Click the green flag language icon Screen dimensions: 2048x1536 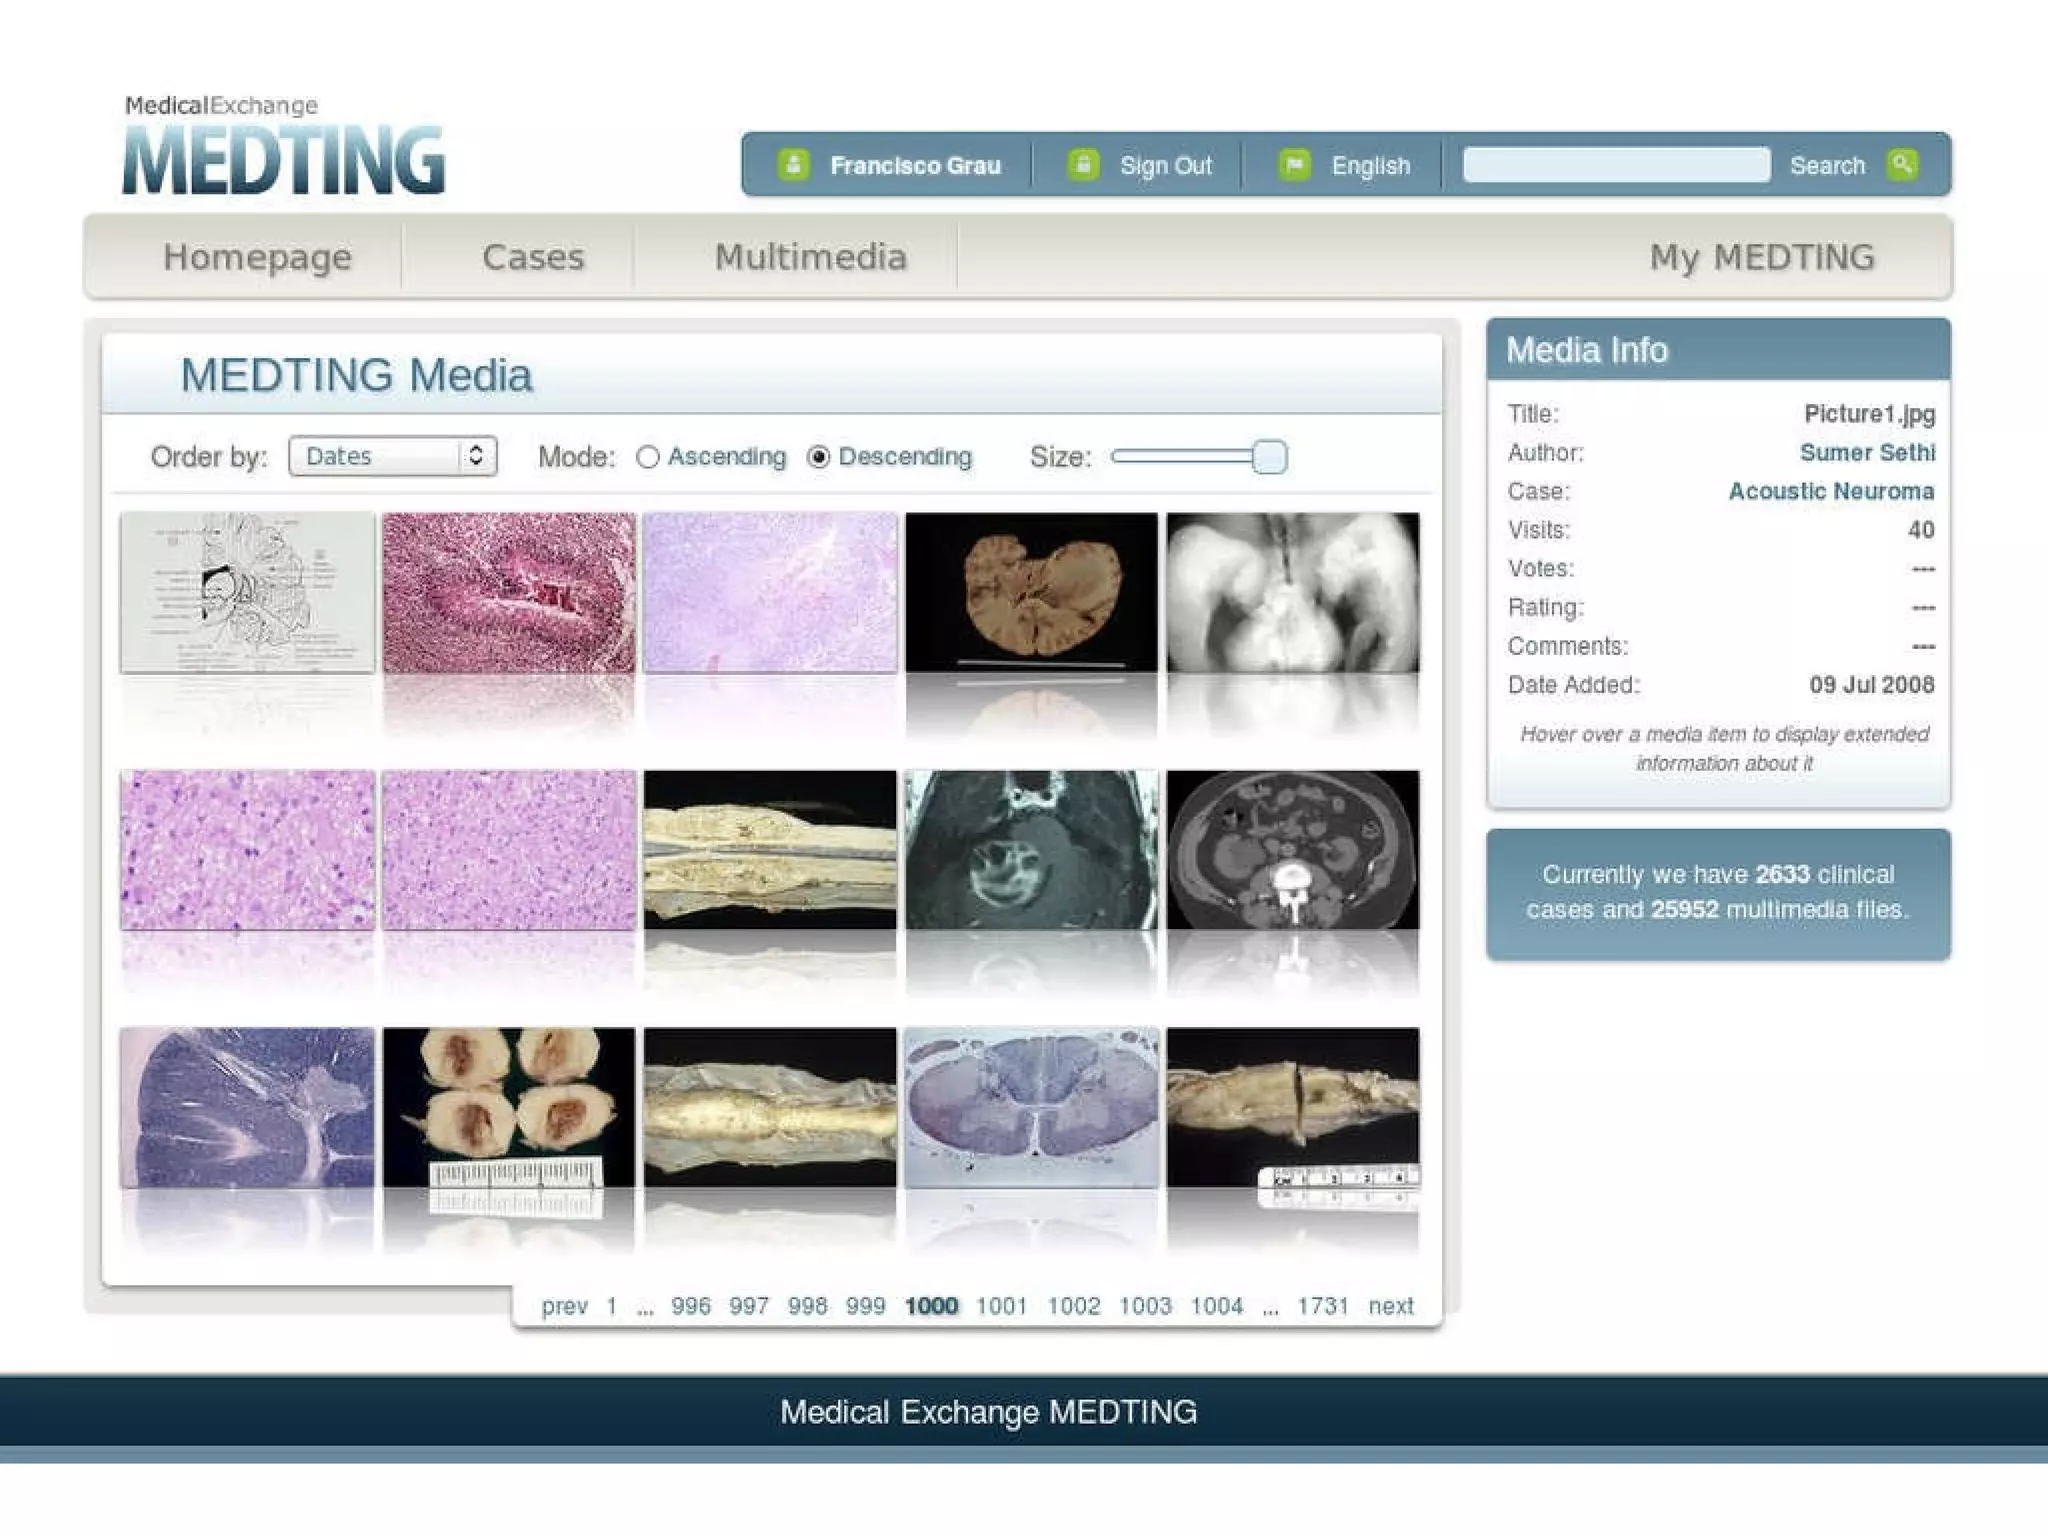(x=1294, y=164)
